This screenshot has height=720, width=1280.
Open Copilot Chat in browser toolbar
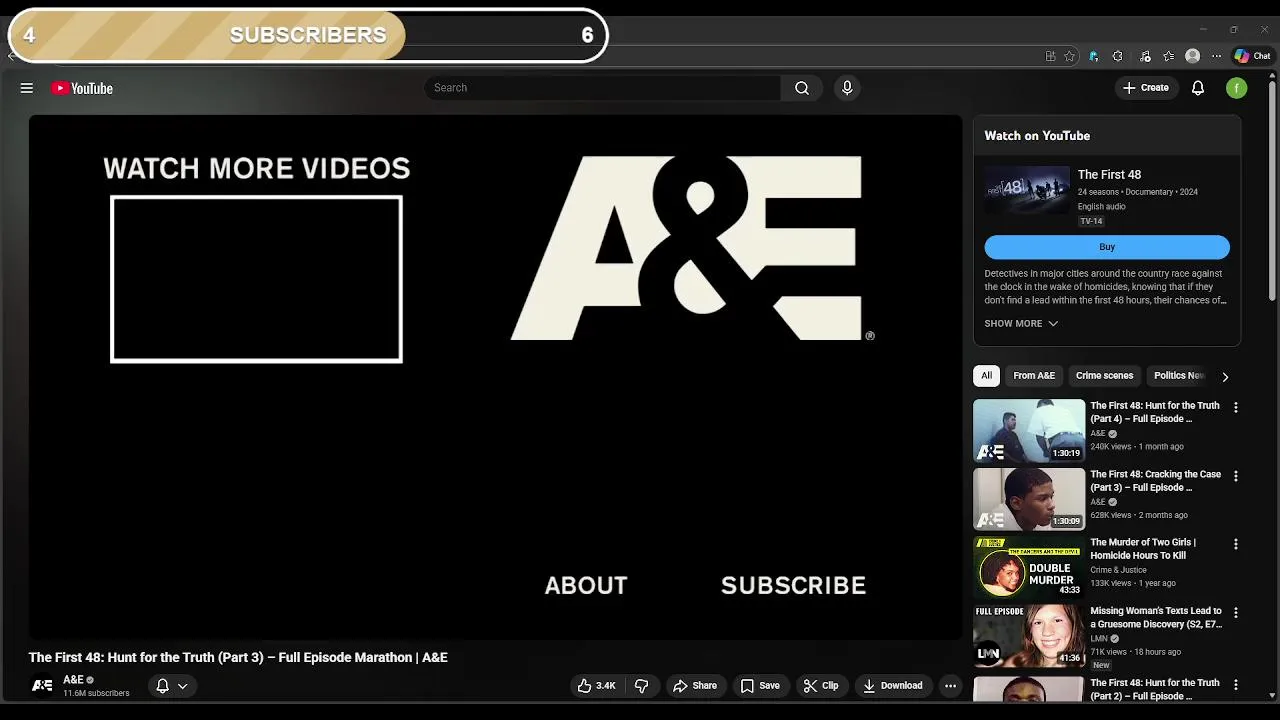tap(1252, 56)
